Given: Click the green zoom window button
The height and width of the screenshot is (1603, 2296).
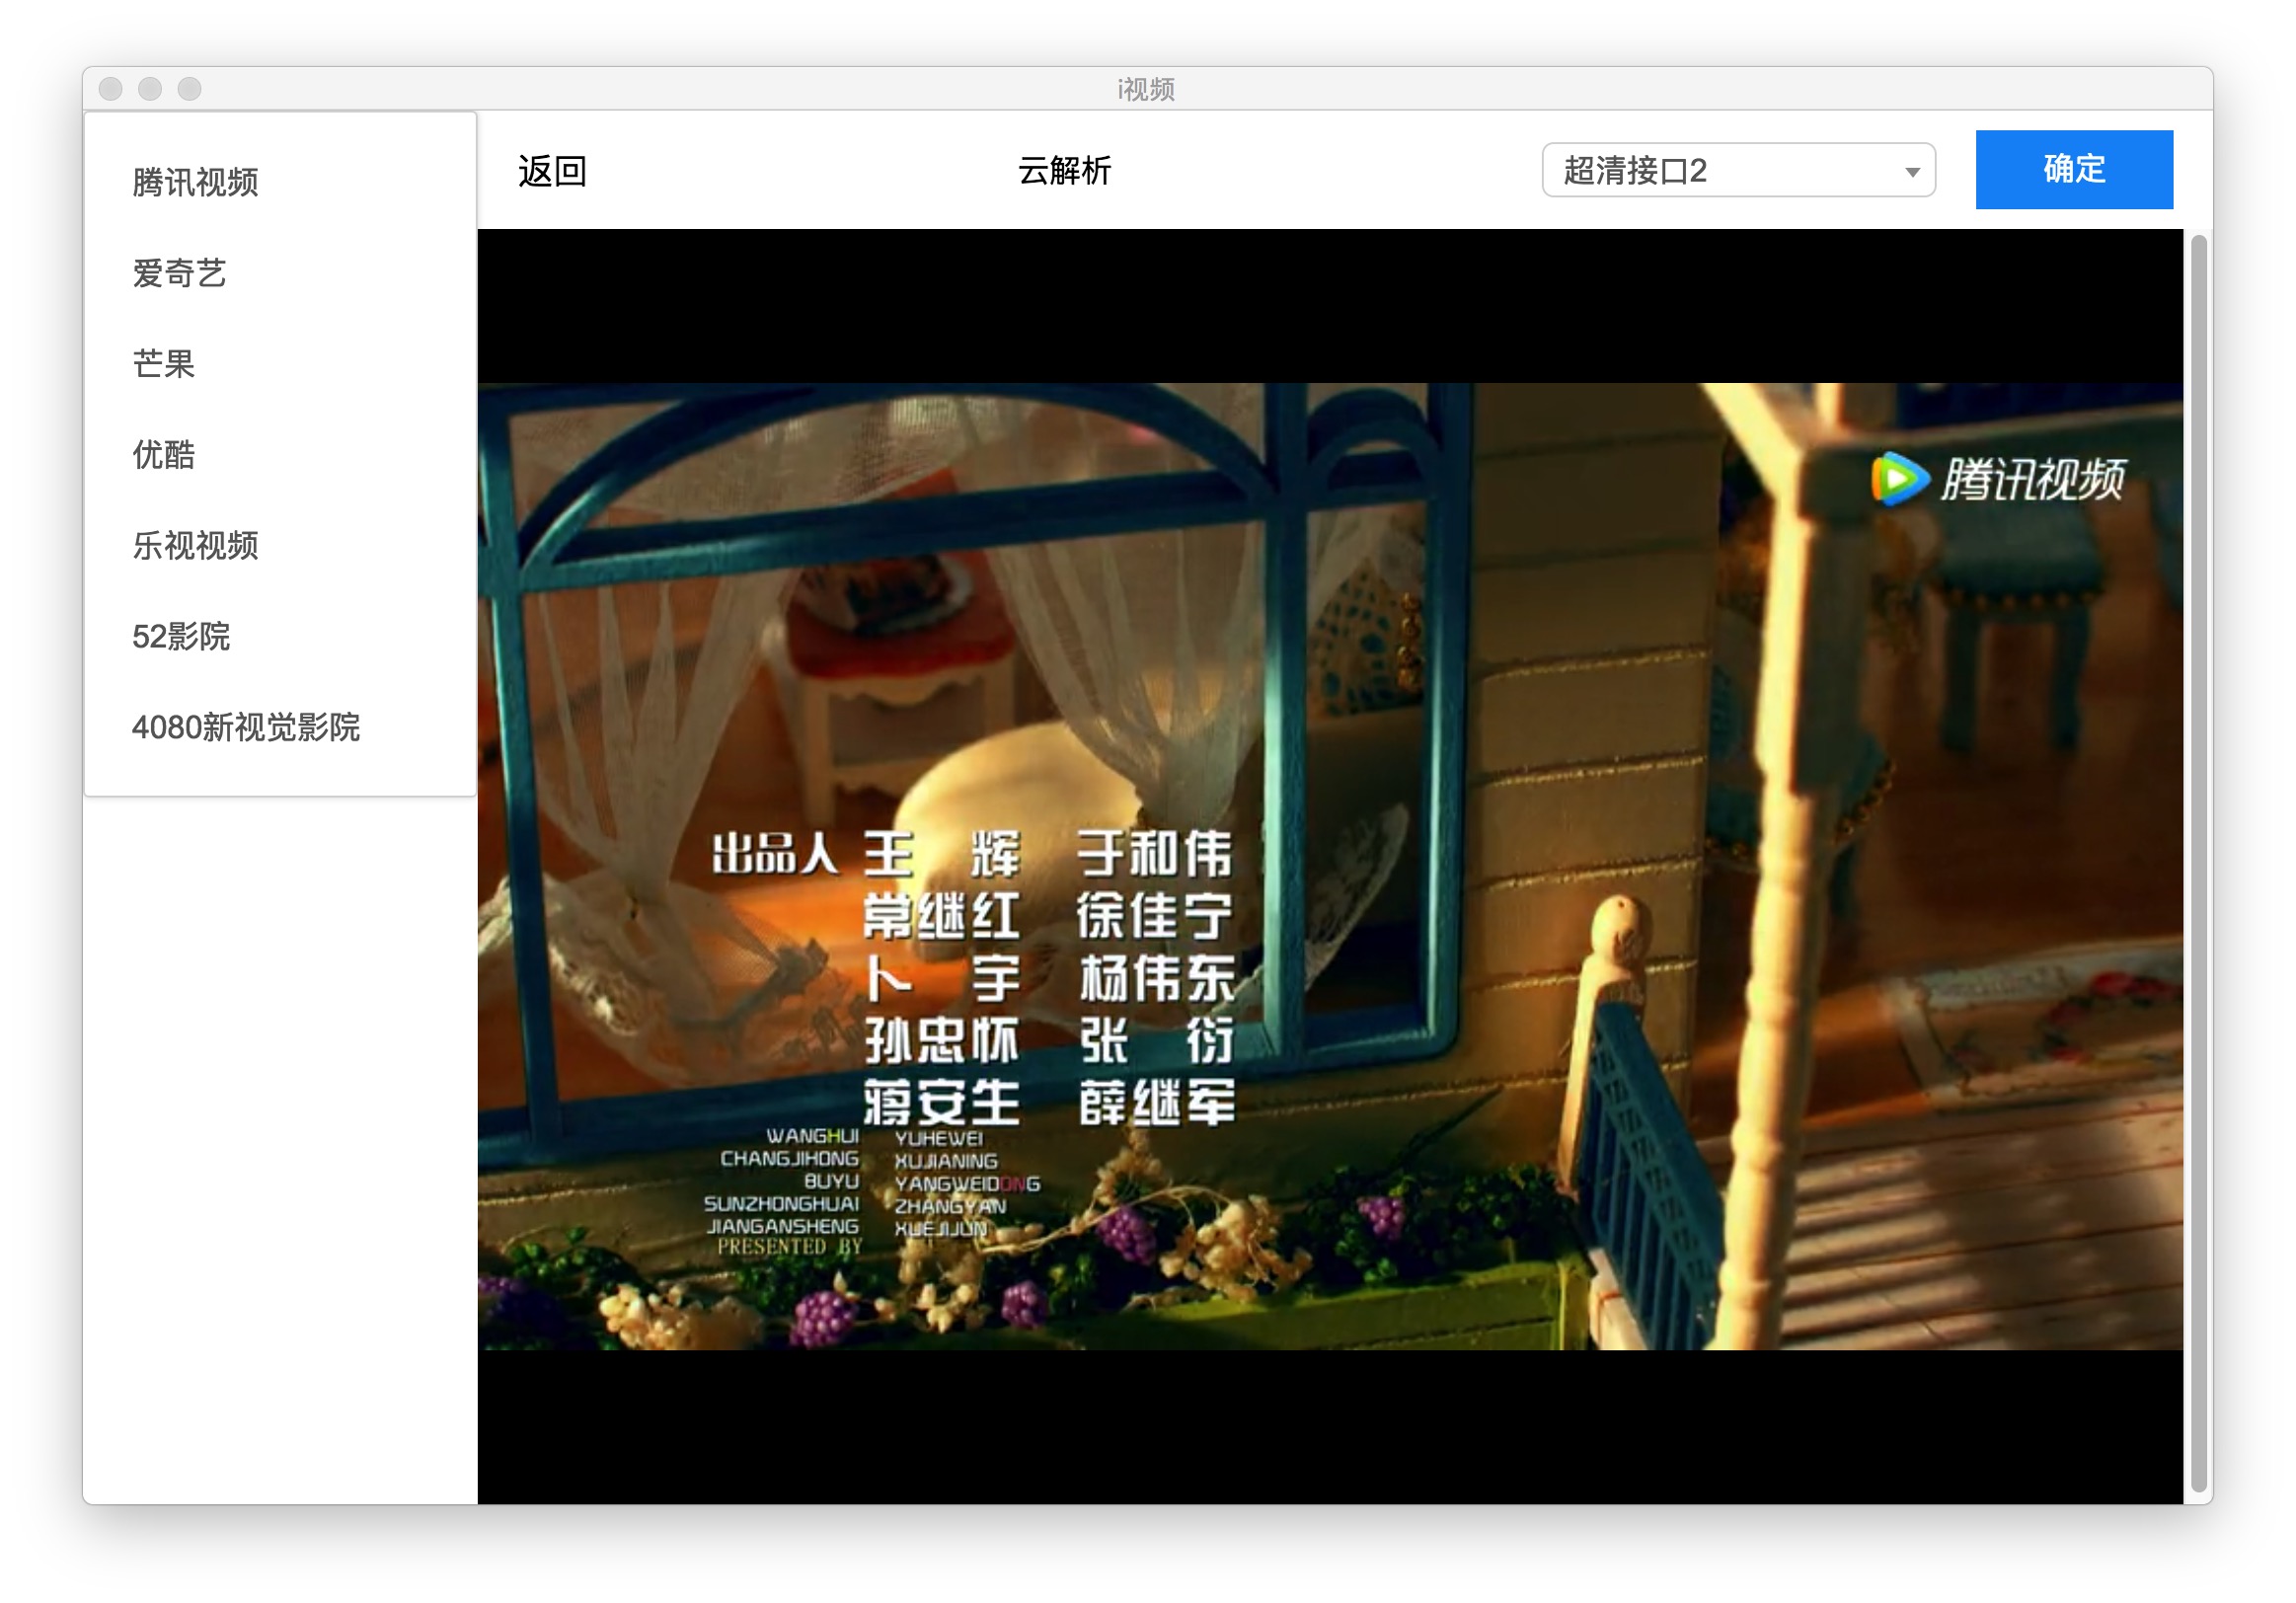Looking at the screenshot, I should pyautogui.click(x=190, y=89).
